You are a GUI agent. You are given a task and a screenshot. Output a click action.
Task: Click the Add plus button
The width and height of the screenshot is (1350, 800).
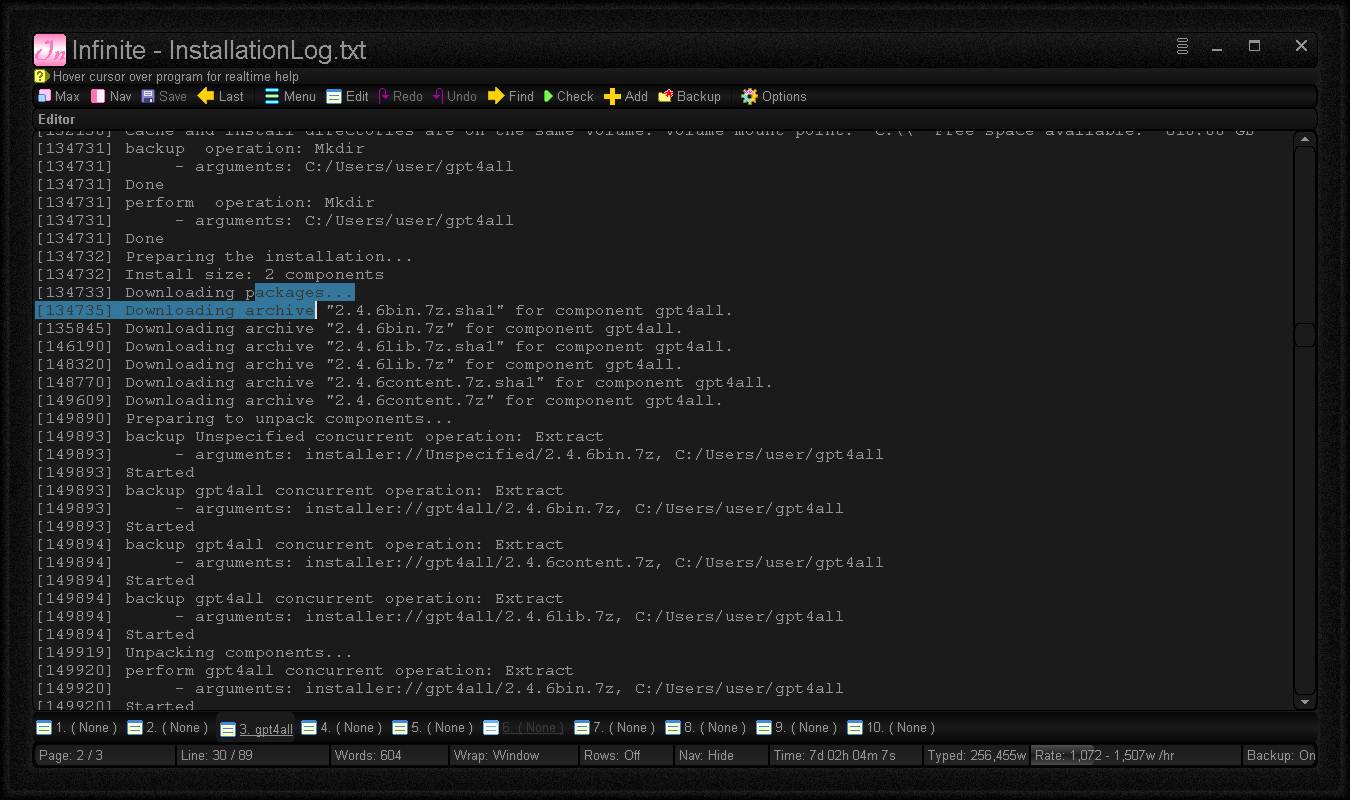pos(626,96)
